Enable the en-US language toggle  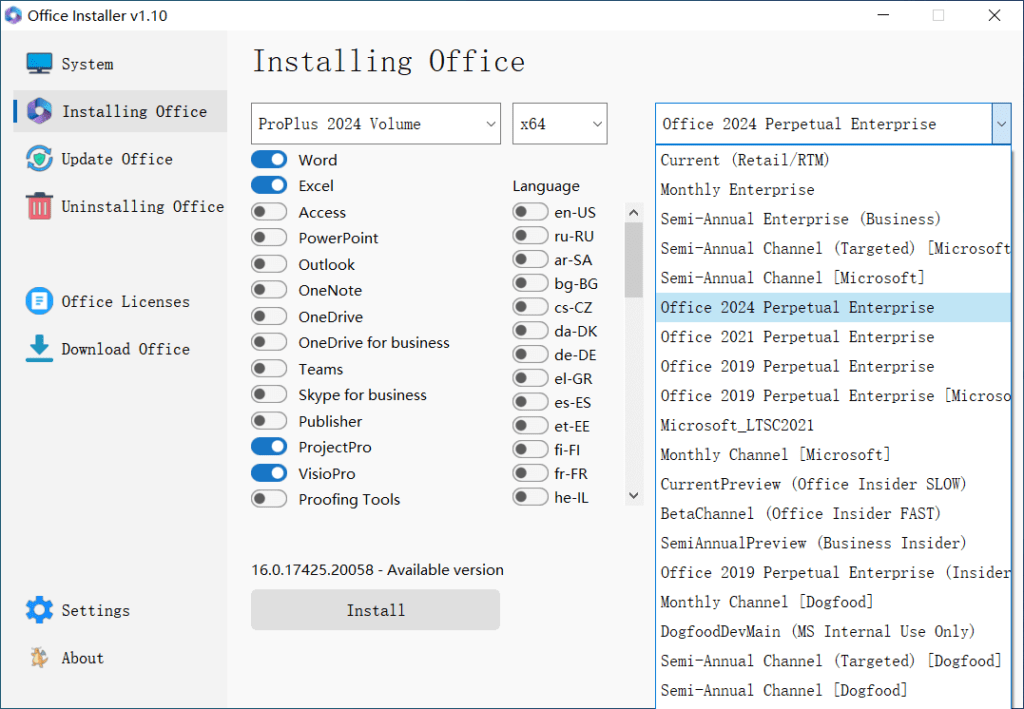pyautogui.click(x=530, y=212)
